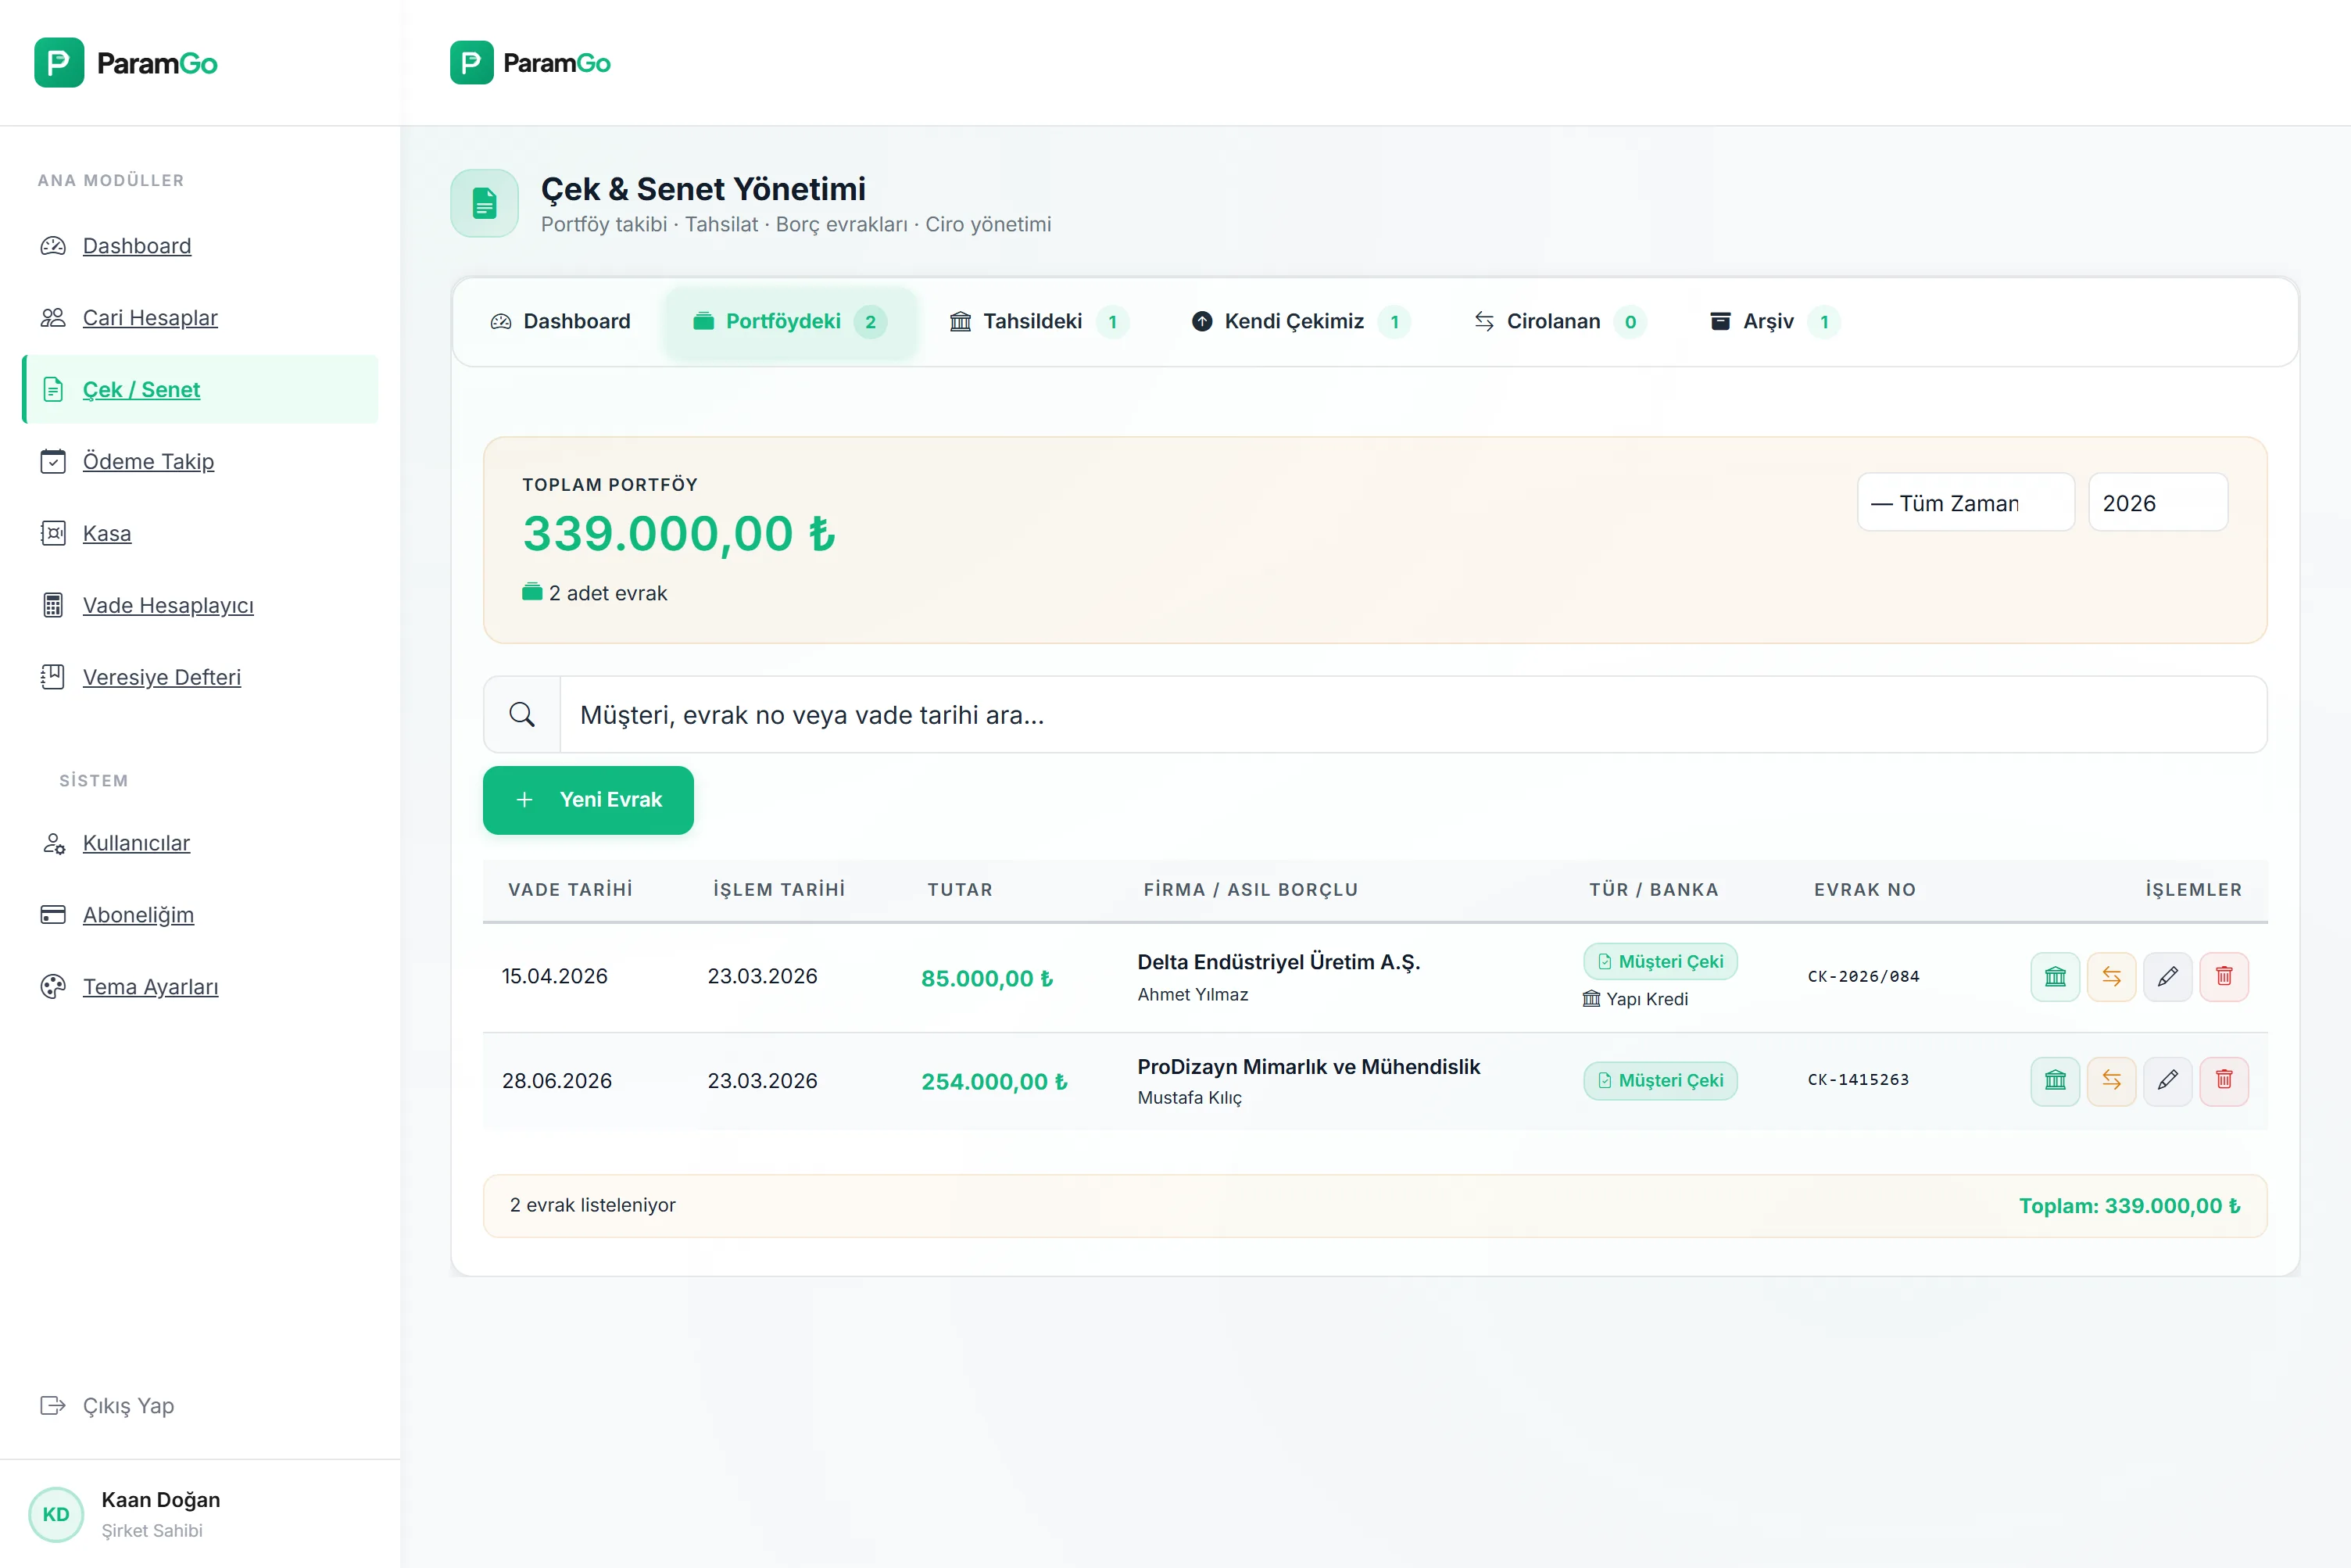Click bank collection icon for Delta Endüstriyel row

click(x=2054, y=976)
